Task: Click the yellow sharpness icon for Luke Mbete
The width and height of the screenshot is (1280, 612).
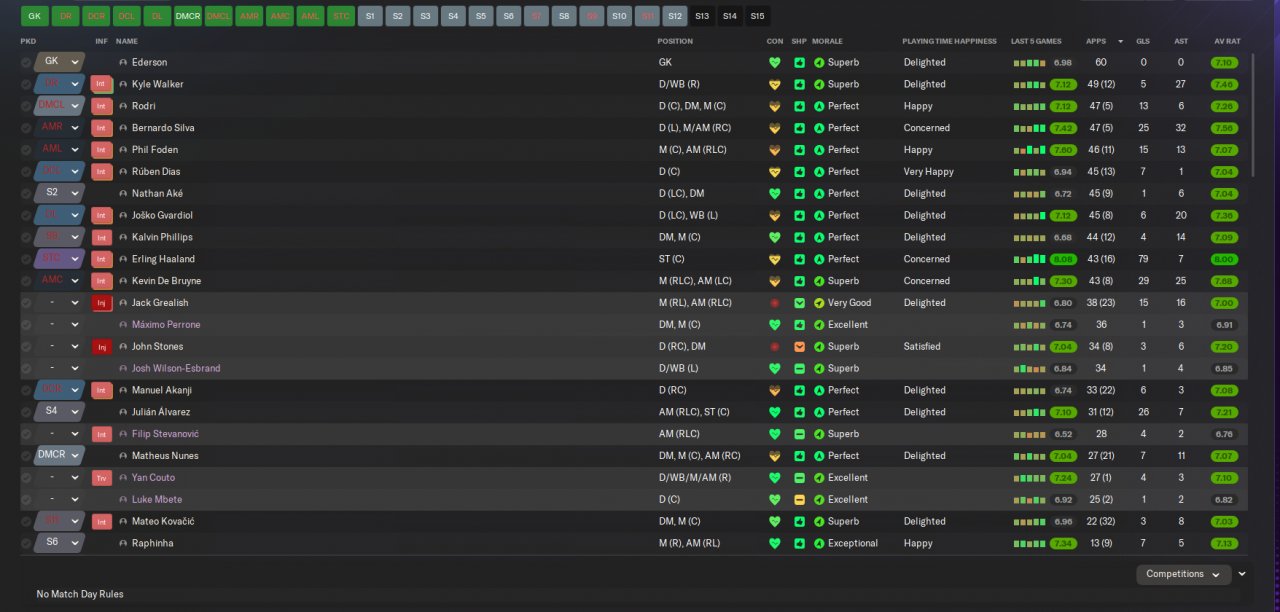Action: (x=800, y=500)
